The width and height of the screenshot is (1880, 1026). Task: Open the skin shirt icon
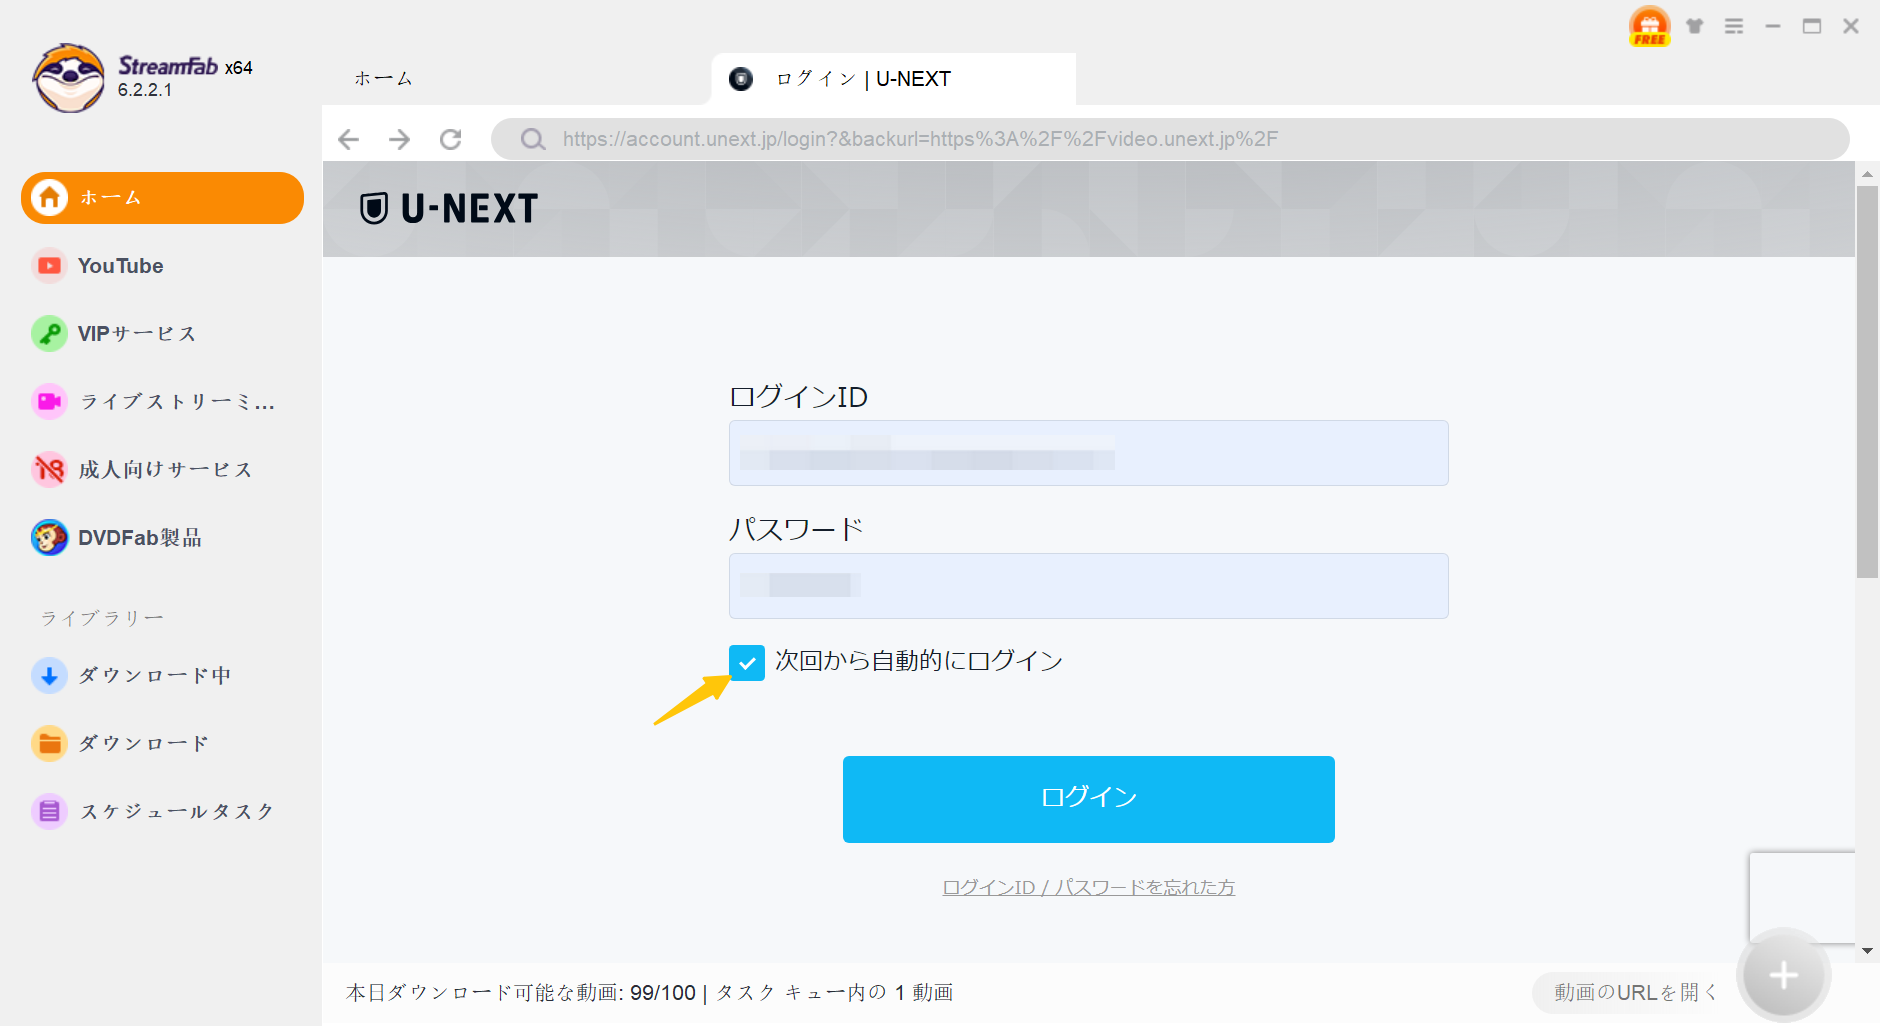point(1694,26)
